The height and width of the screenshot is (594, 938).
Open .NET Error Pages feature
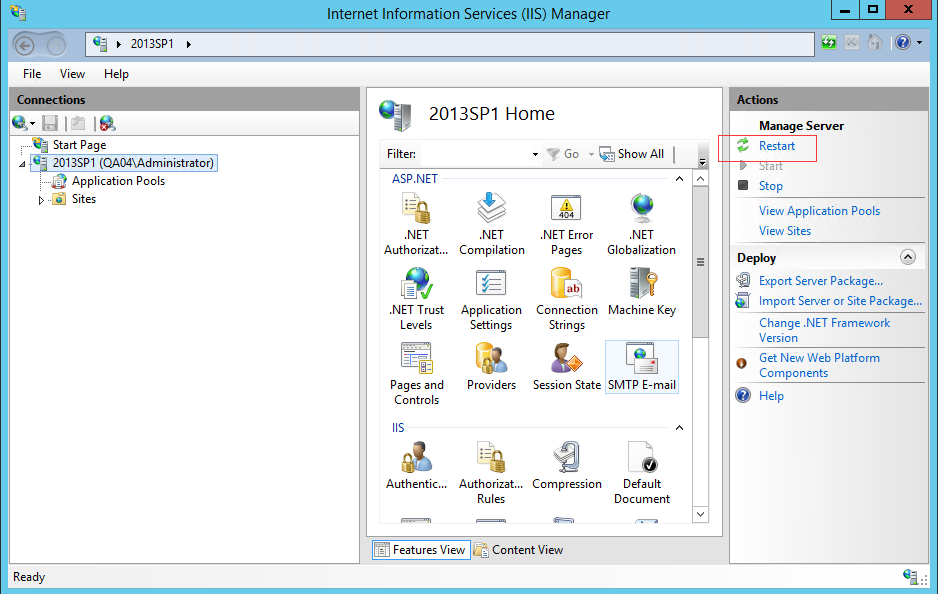pos(566,210)
